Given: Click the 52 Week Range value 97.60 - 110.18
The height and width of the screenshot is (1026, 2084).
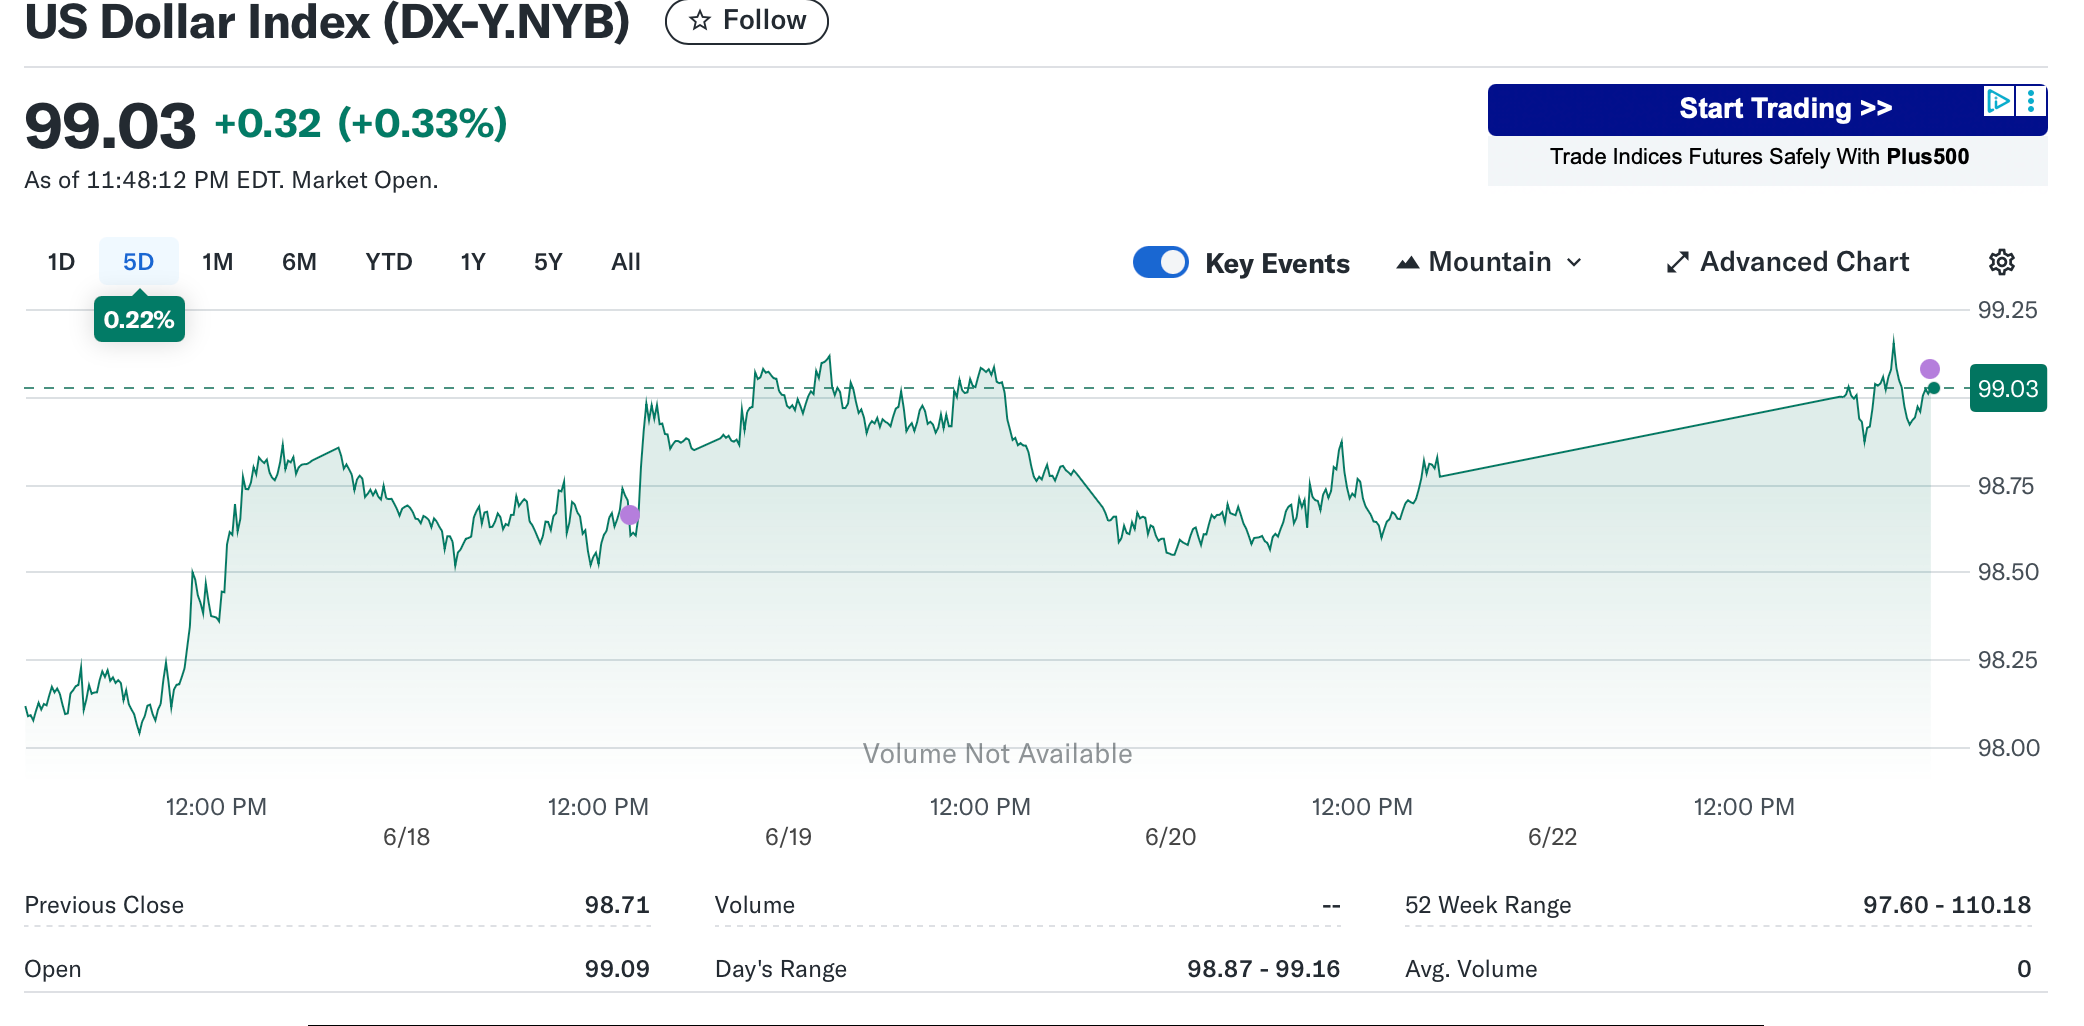Looking at the screenshot, I should pyautogui.click(x=1947, y=905).
